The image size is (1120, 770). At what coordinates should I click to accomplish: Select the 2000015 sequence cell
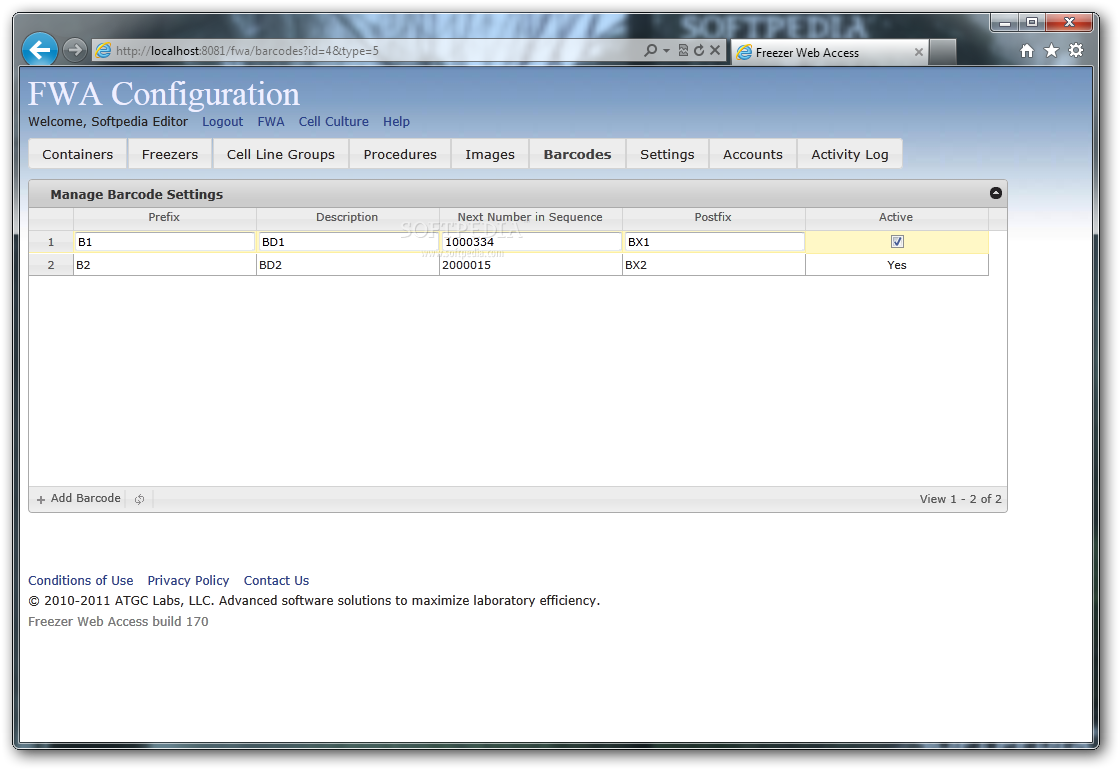(531, 265)
